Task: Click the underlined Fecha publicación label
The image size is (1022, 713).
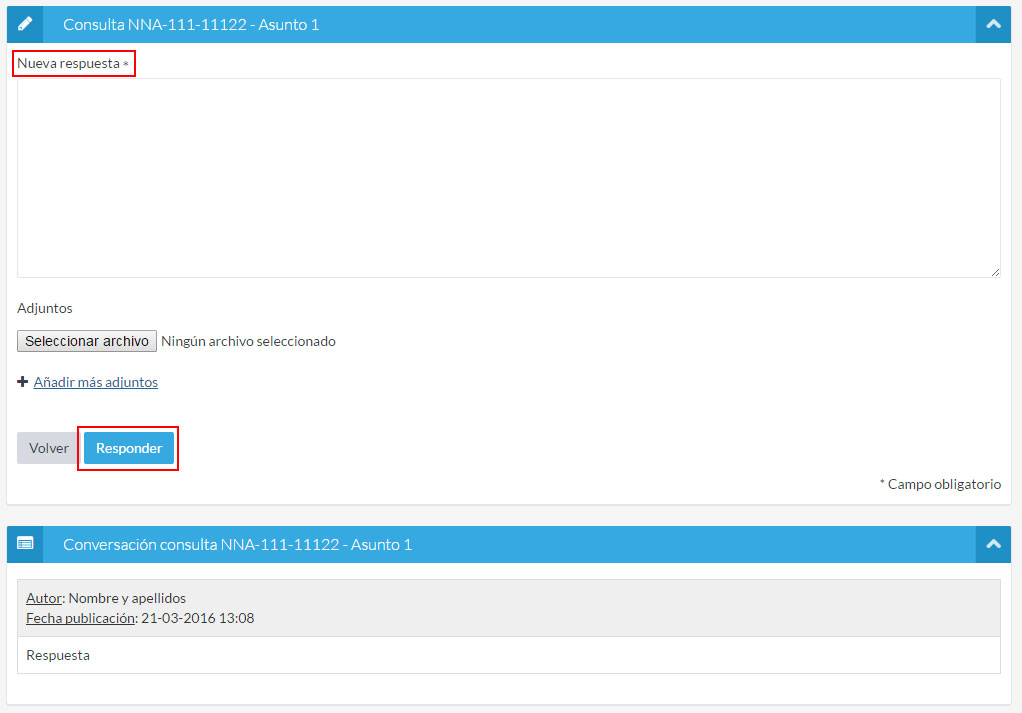Action: pos(80,618)
